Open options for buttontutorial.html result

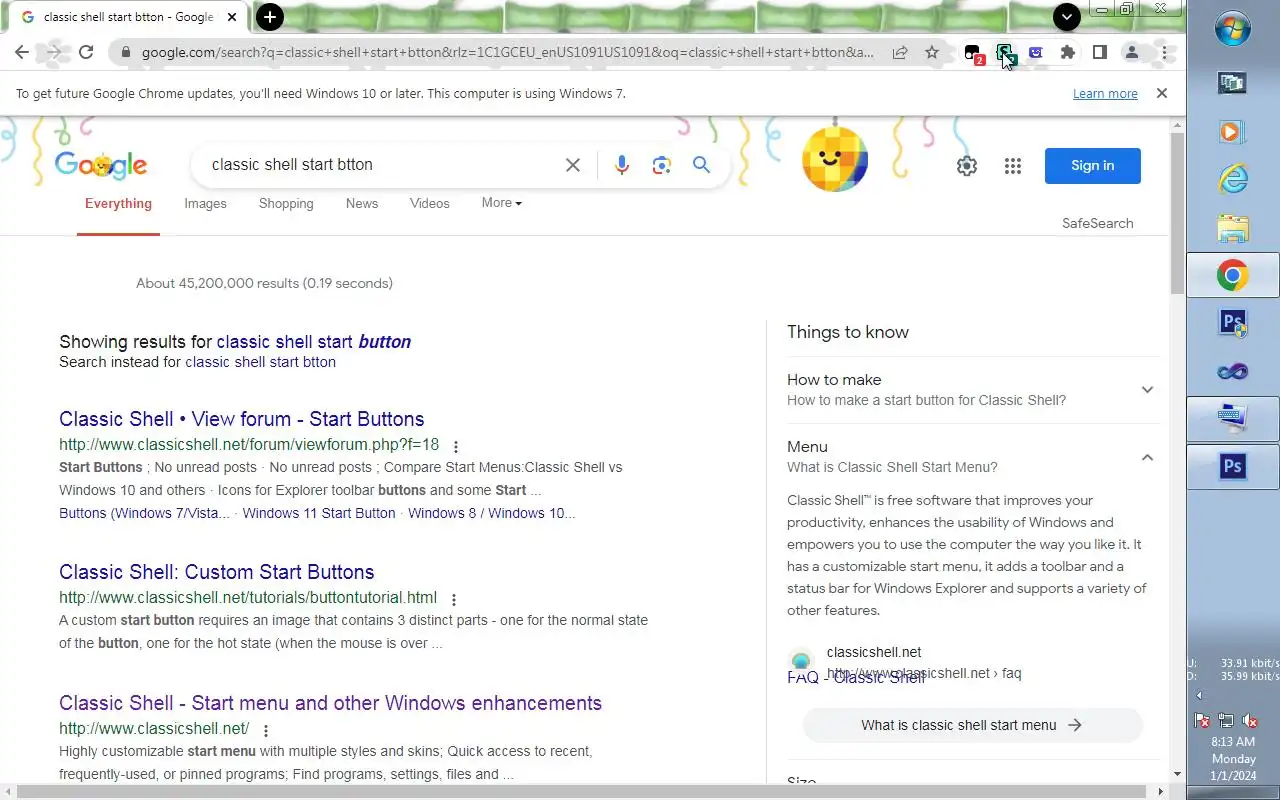(454, 599)
